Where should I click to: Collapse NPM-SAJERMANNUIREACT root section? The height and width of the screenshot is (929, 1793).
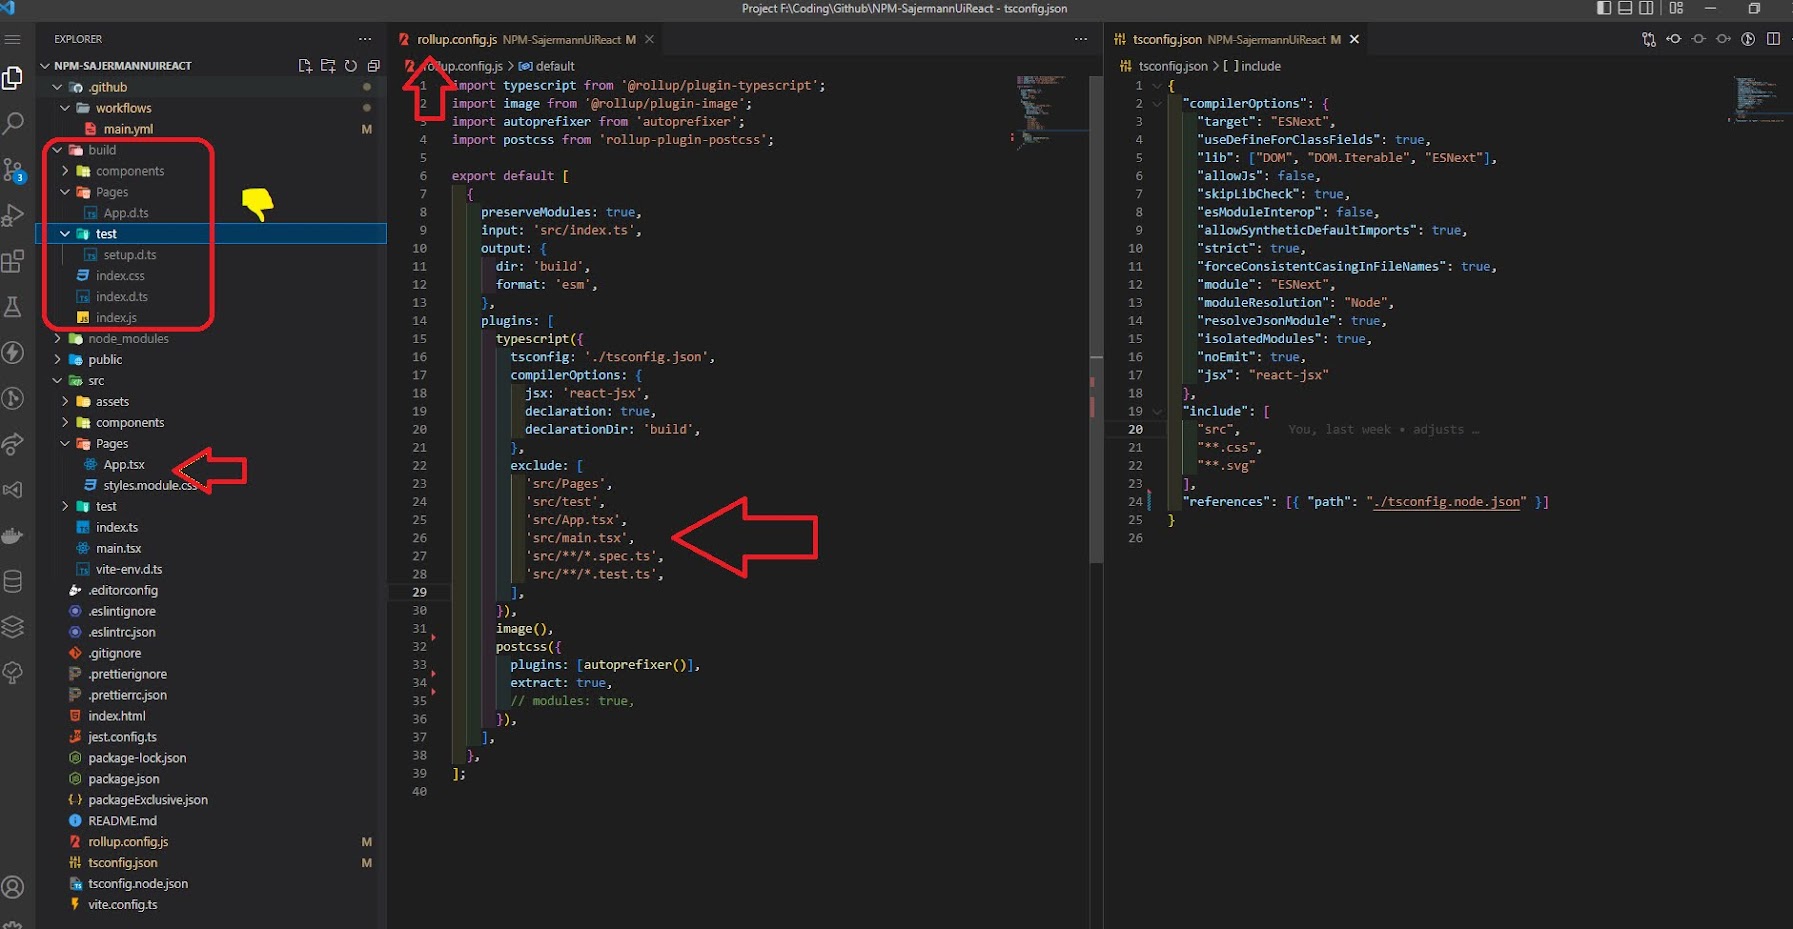(45, 66)
